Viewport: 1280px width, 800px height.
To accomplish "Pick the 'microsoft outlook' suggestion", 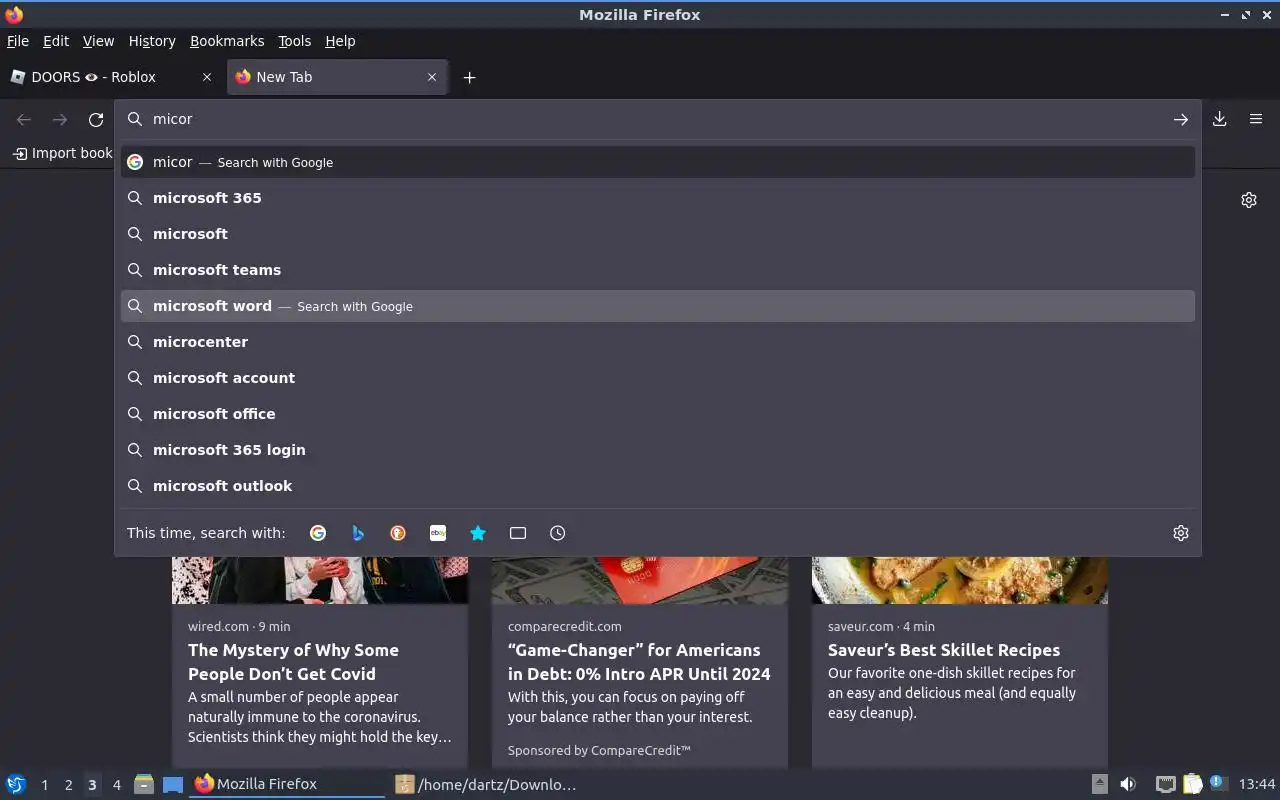I will pyautogui.click(x=658, y=486).
